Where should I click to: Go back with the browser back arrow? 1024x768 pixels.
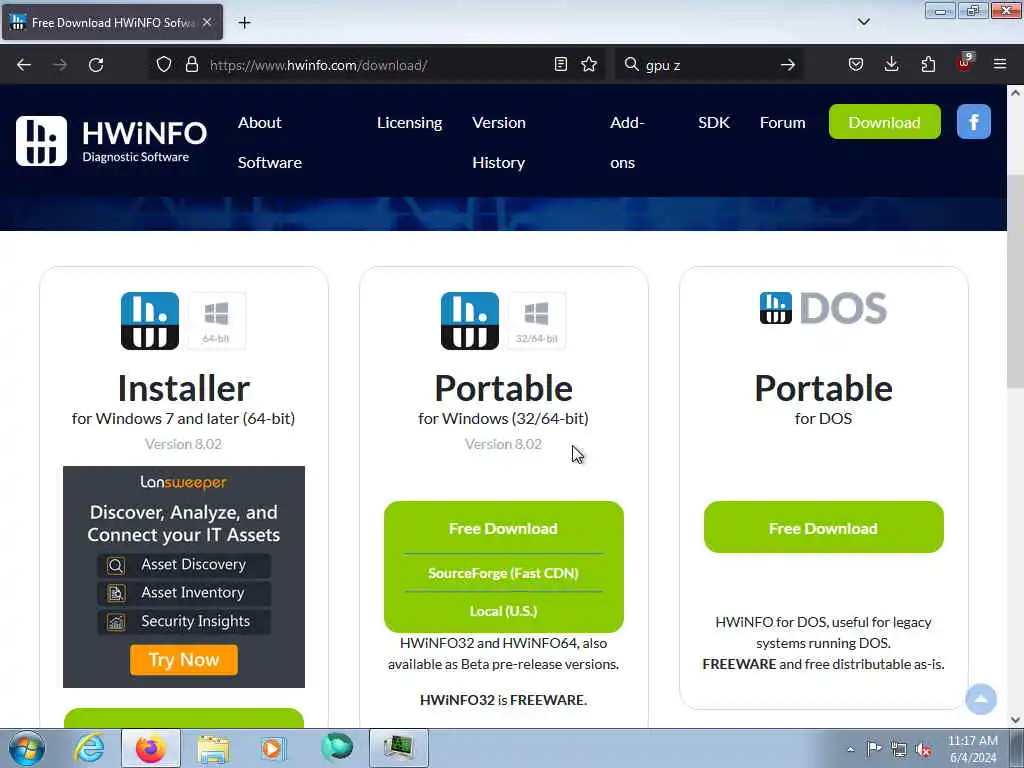pyautogui.click(x=24, y=65)
